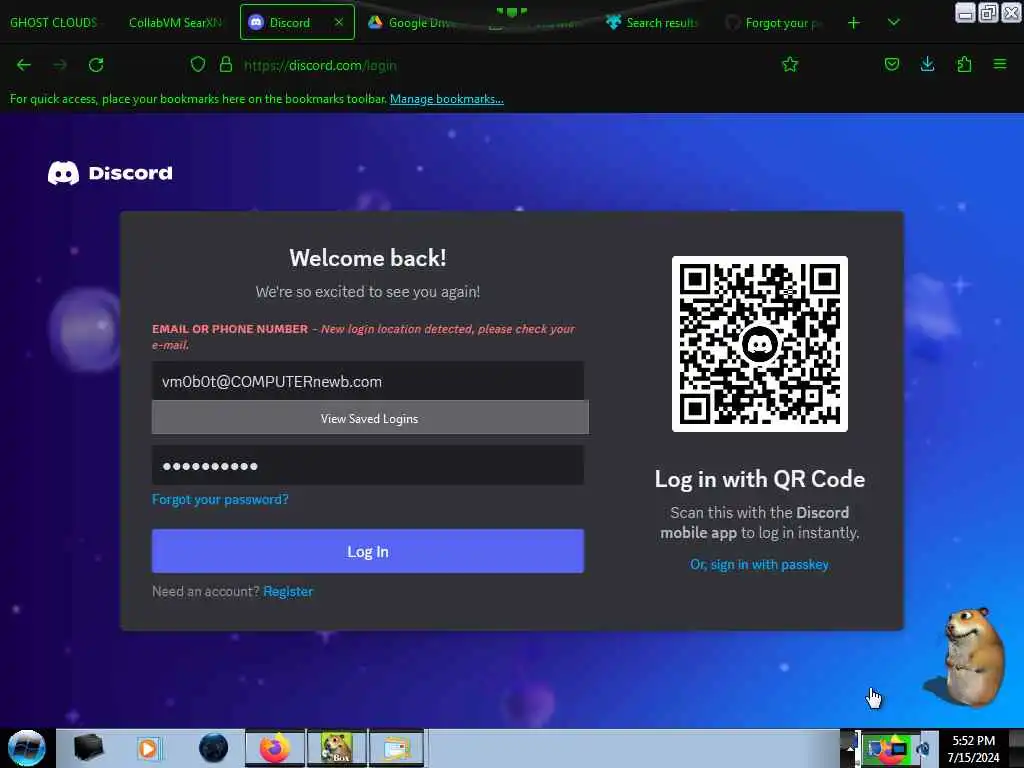The image size is (1024, 768).
Task: Switch to the GHOST CLOUDS tab
Action: pos(54,22)
